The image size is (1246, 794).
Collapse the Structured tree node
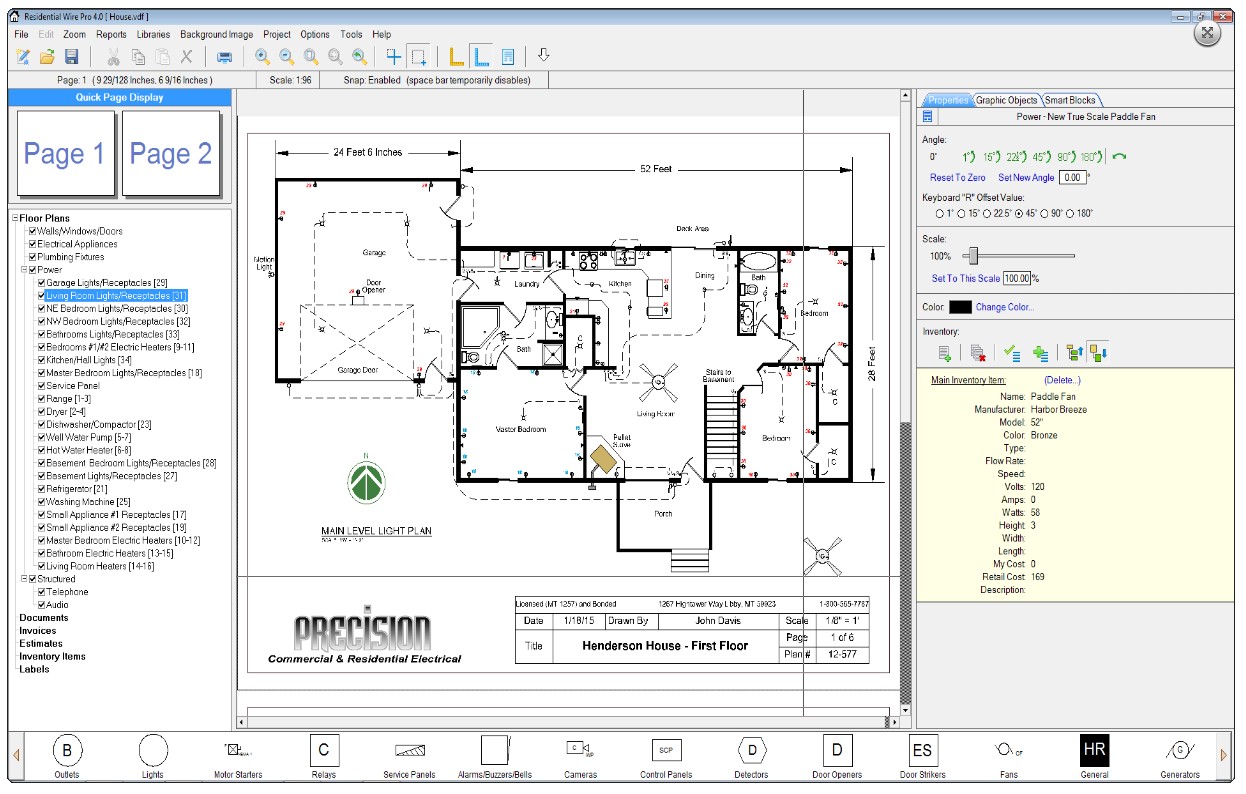24,579
